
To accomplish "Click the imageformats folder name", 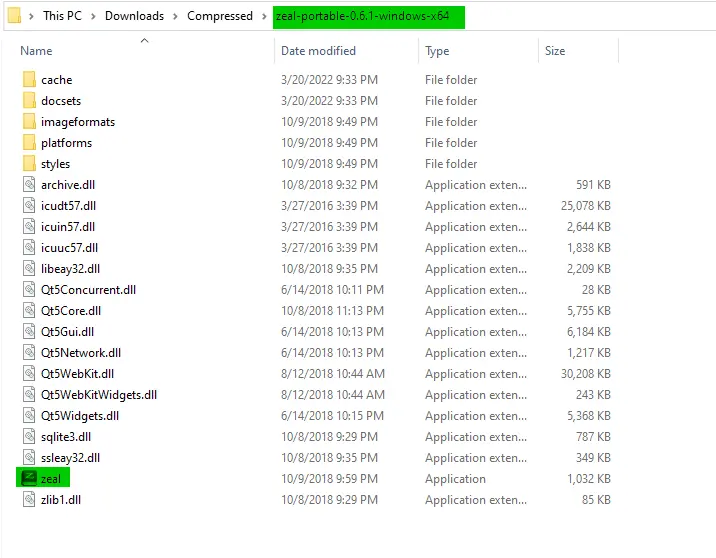I will (x=78, y=122).
